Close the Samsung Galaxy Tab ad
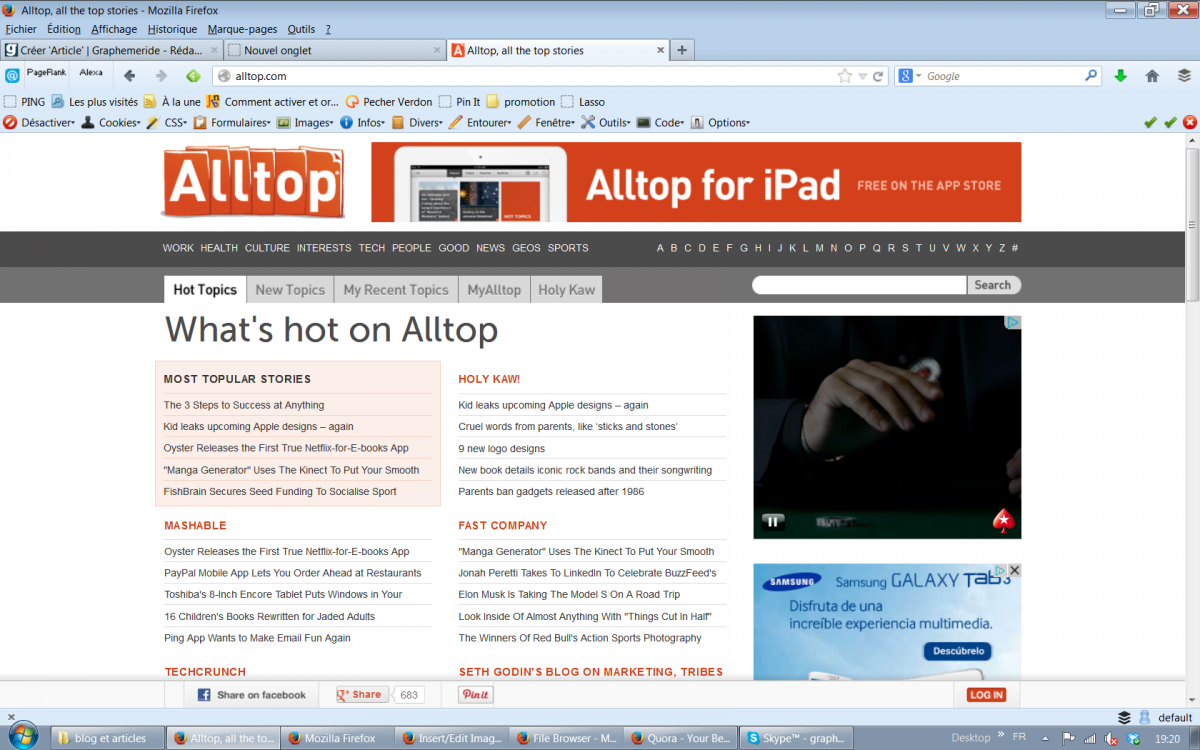1200x750 pixels. coord(1014,570)
